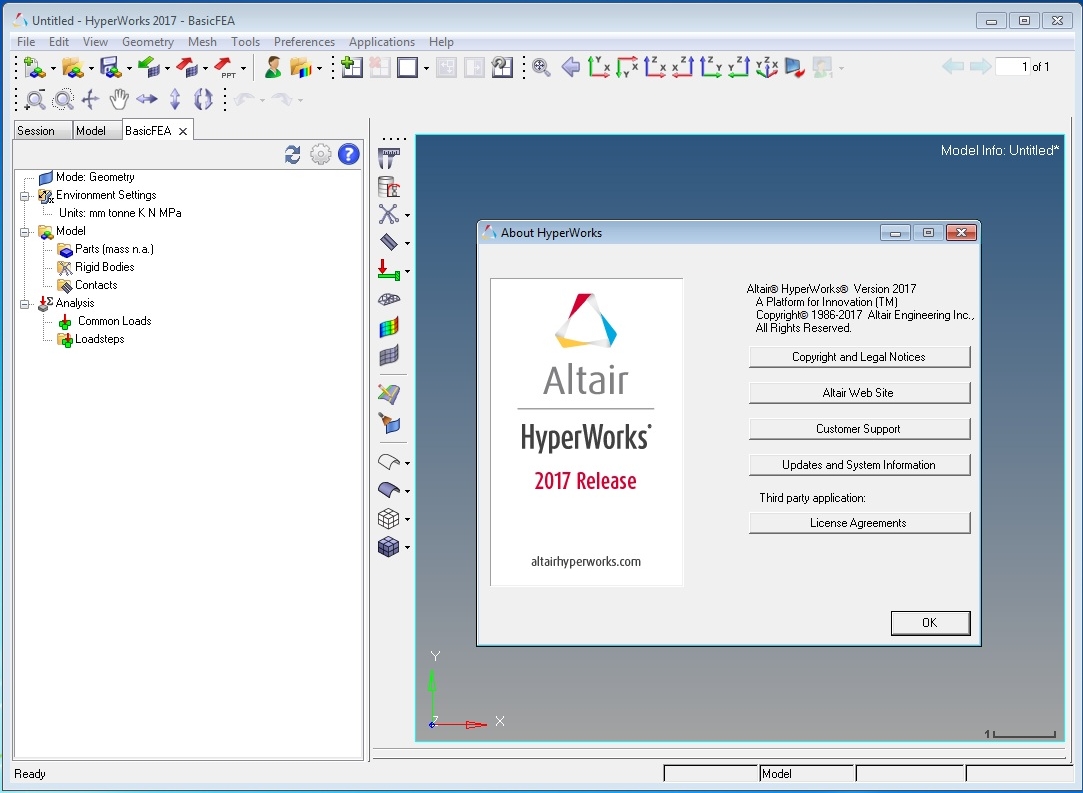This screenshot has width=1083, height=793.
Task: Click the Add Page green-plus icon
Action: tap(352, 67)
